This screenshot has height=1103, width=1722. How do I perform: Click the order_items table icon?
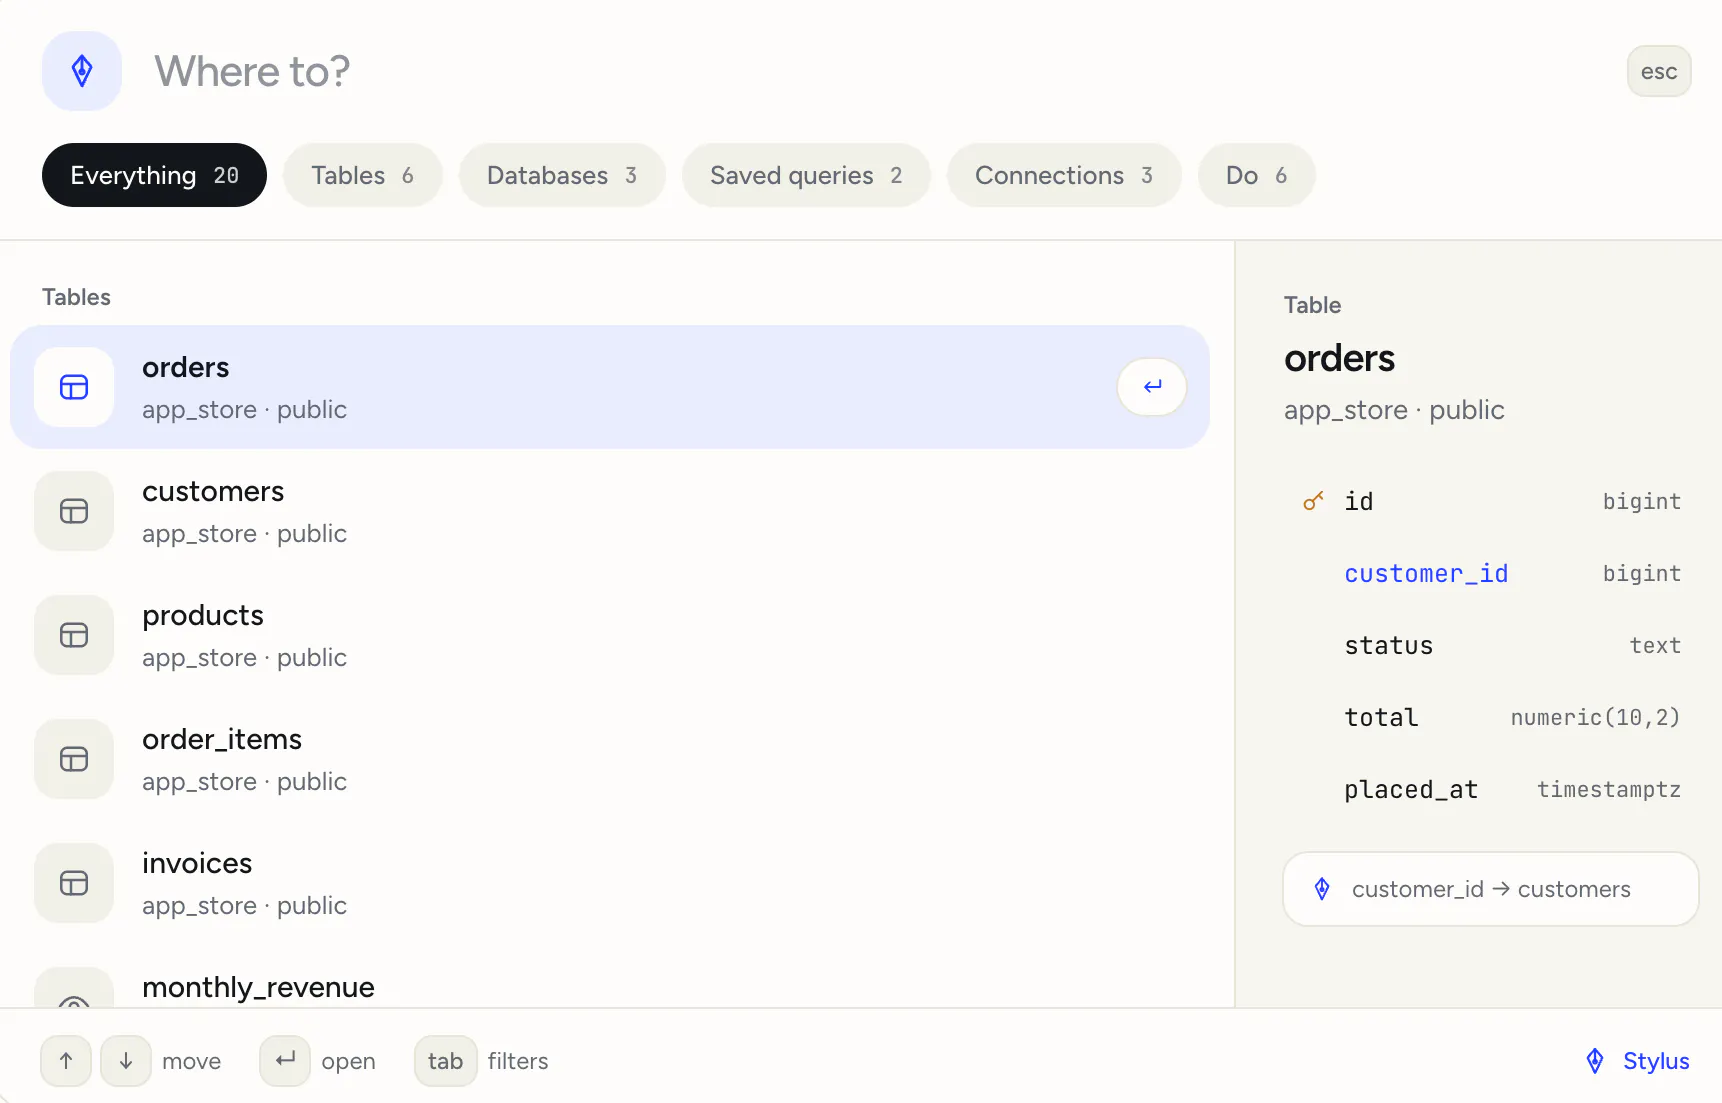74,759
